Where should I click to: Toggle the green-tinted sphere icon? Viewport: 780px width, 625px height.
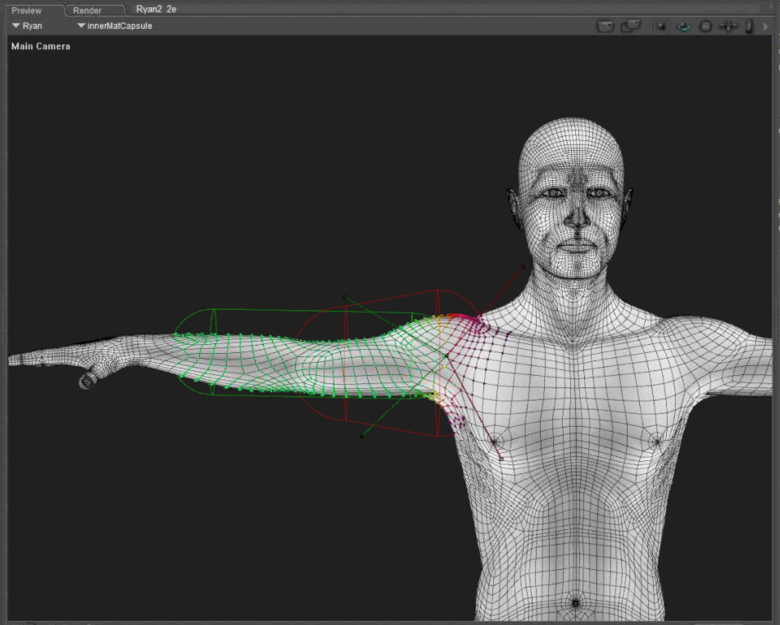pyautogui.click(x=684, y=26)
